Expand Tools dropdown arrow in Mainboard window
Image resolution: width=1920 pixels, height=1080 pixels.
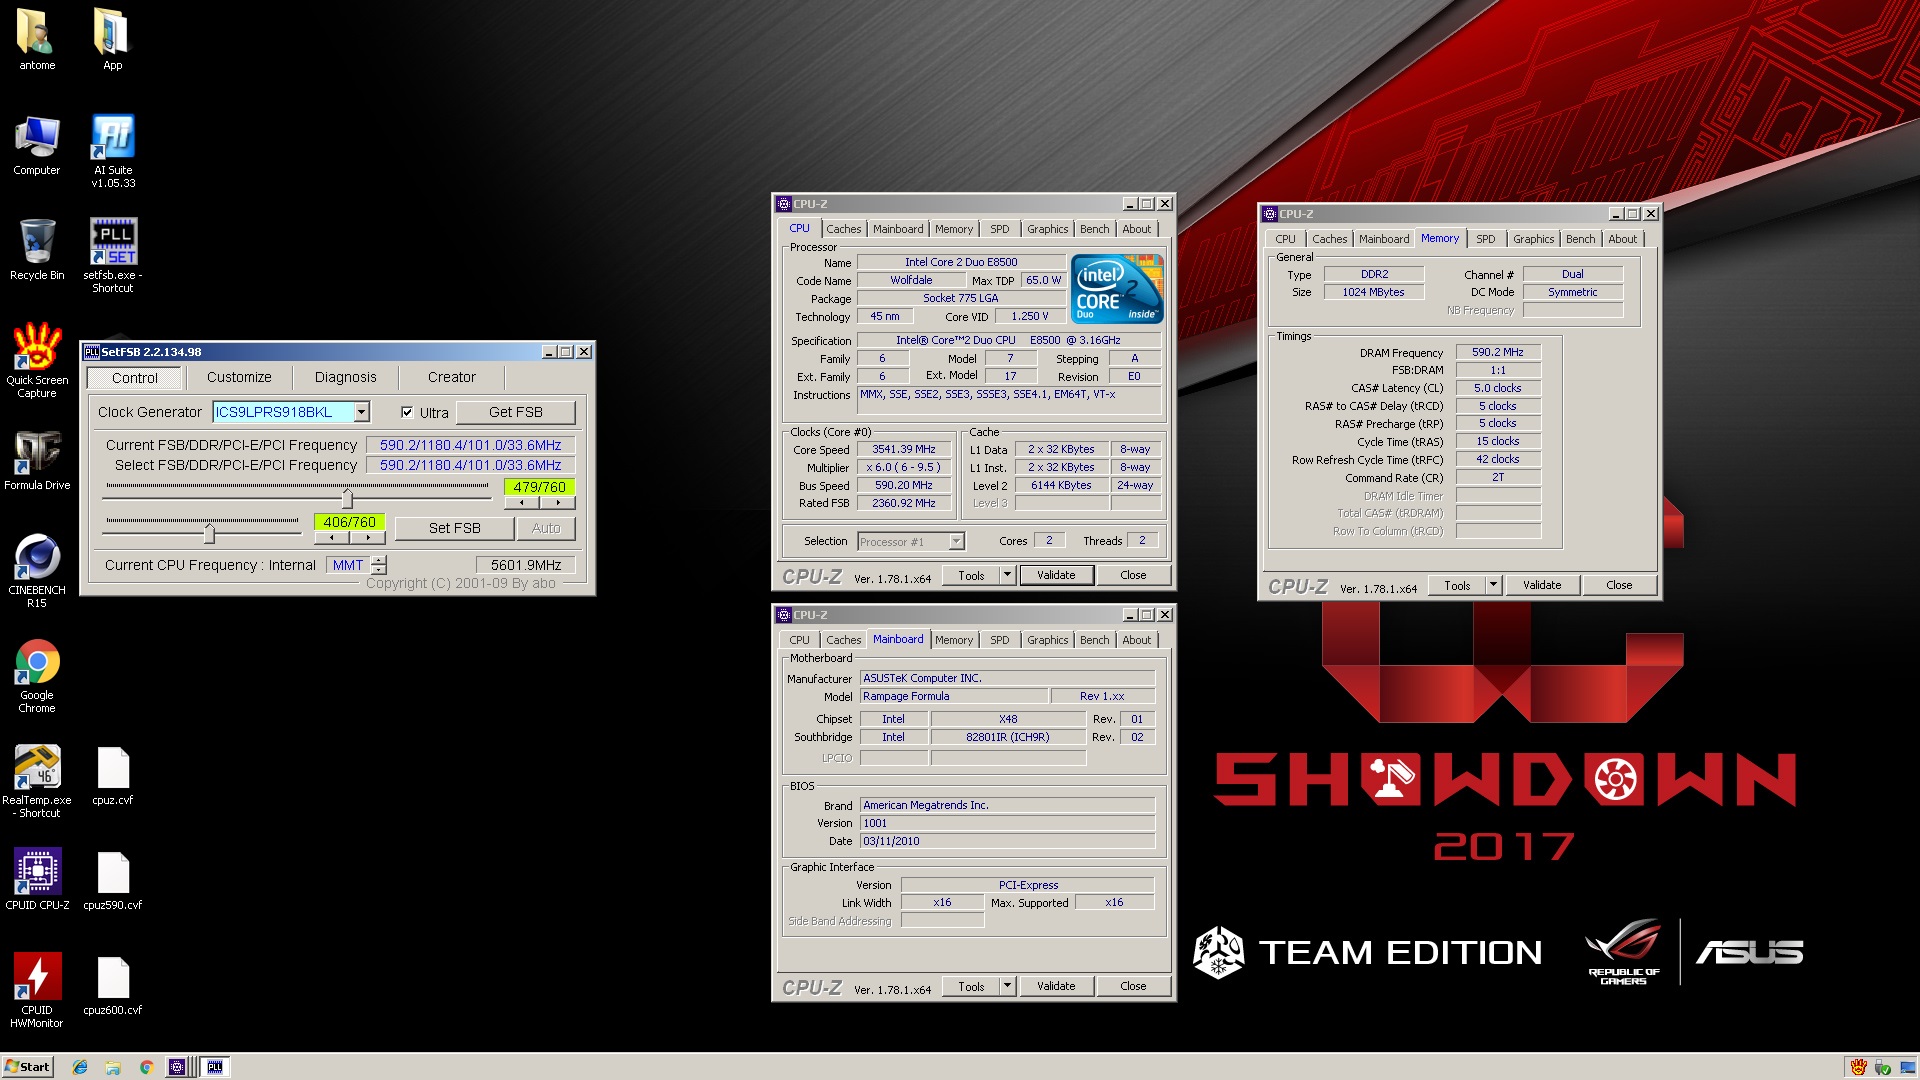(1007, 986)
